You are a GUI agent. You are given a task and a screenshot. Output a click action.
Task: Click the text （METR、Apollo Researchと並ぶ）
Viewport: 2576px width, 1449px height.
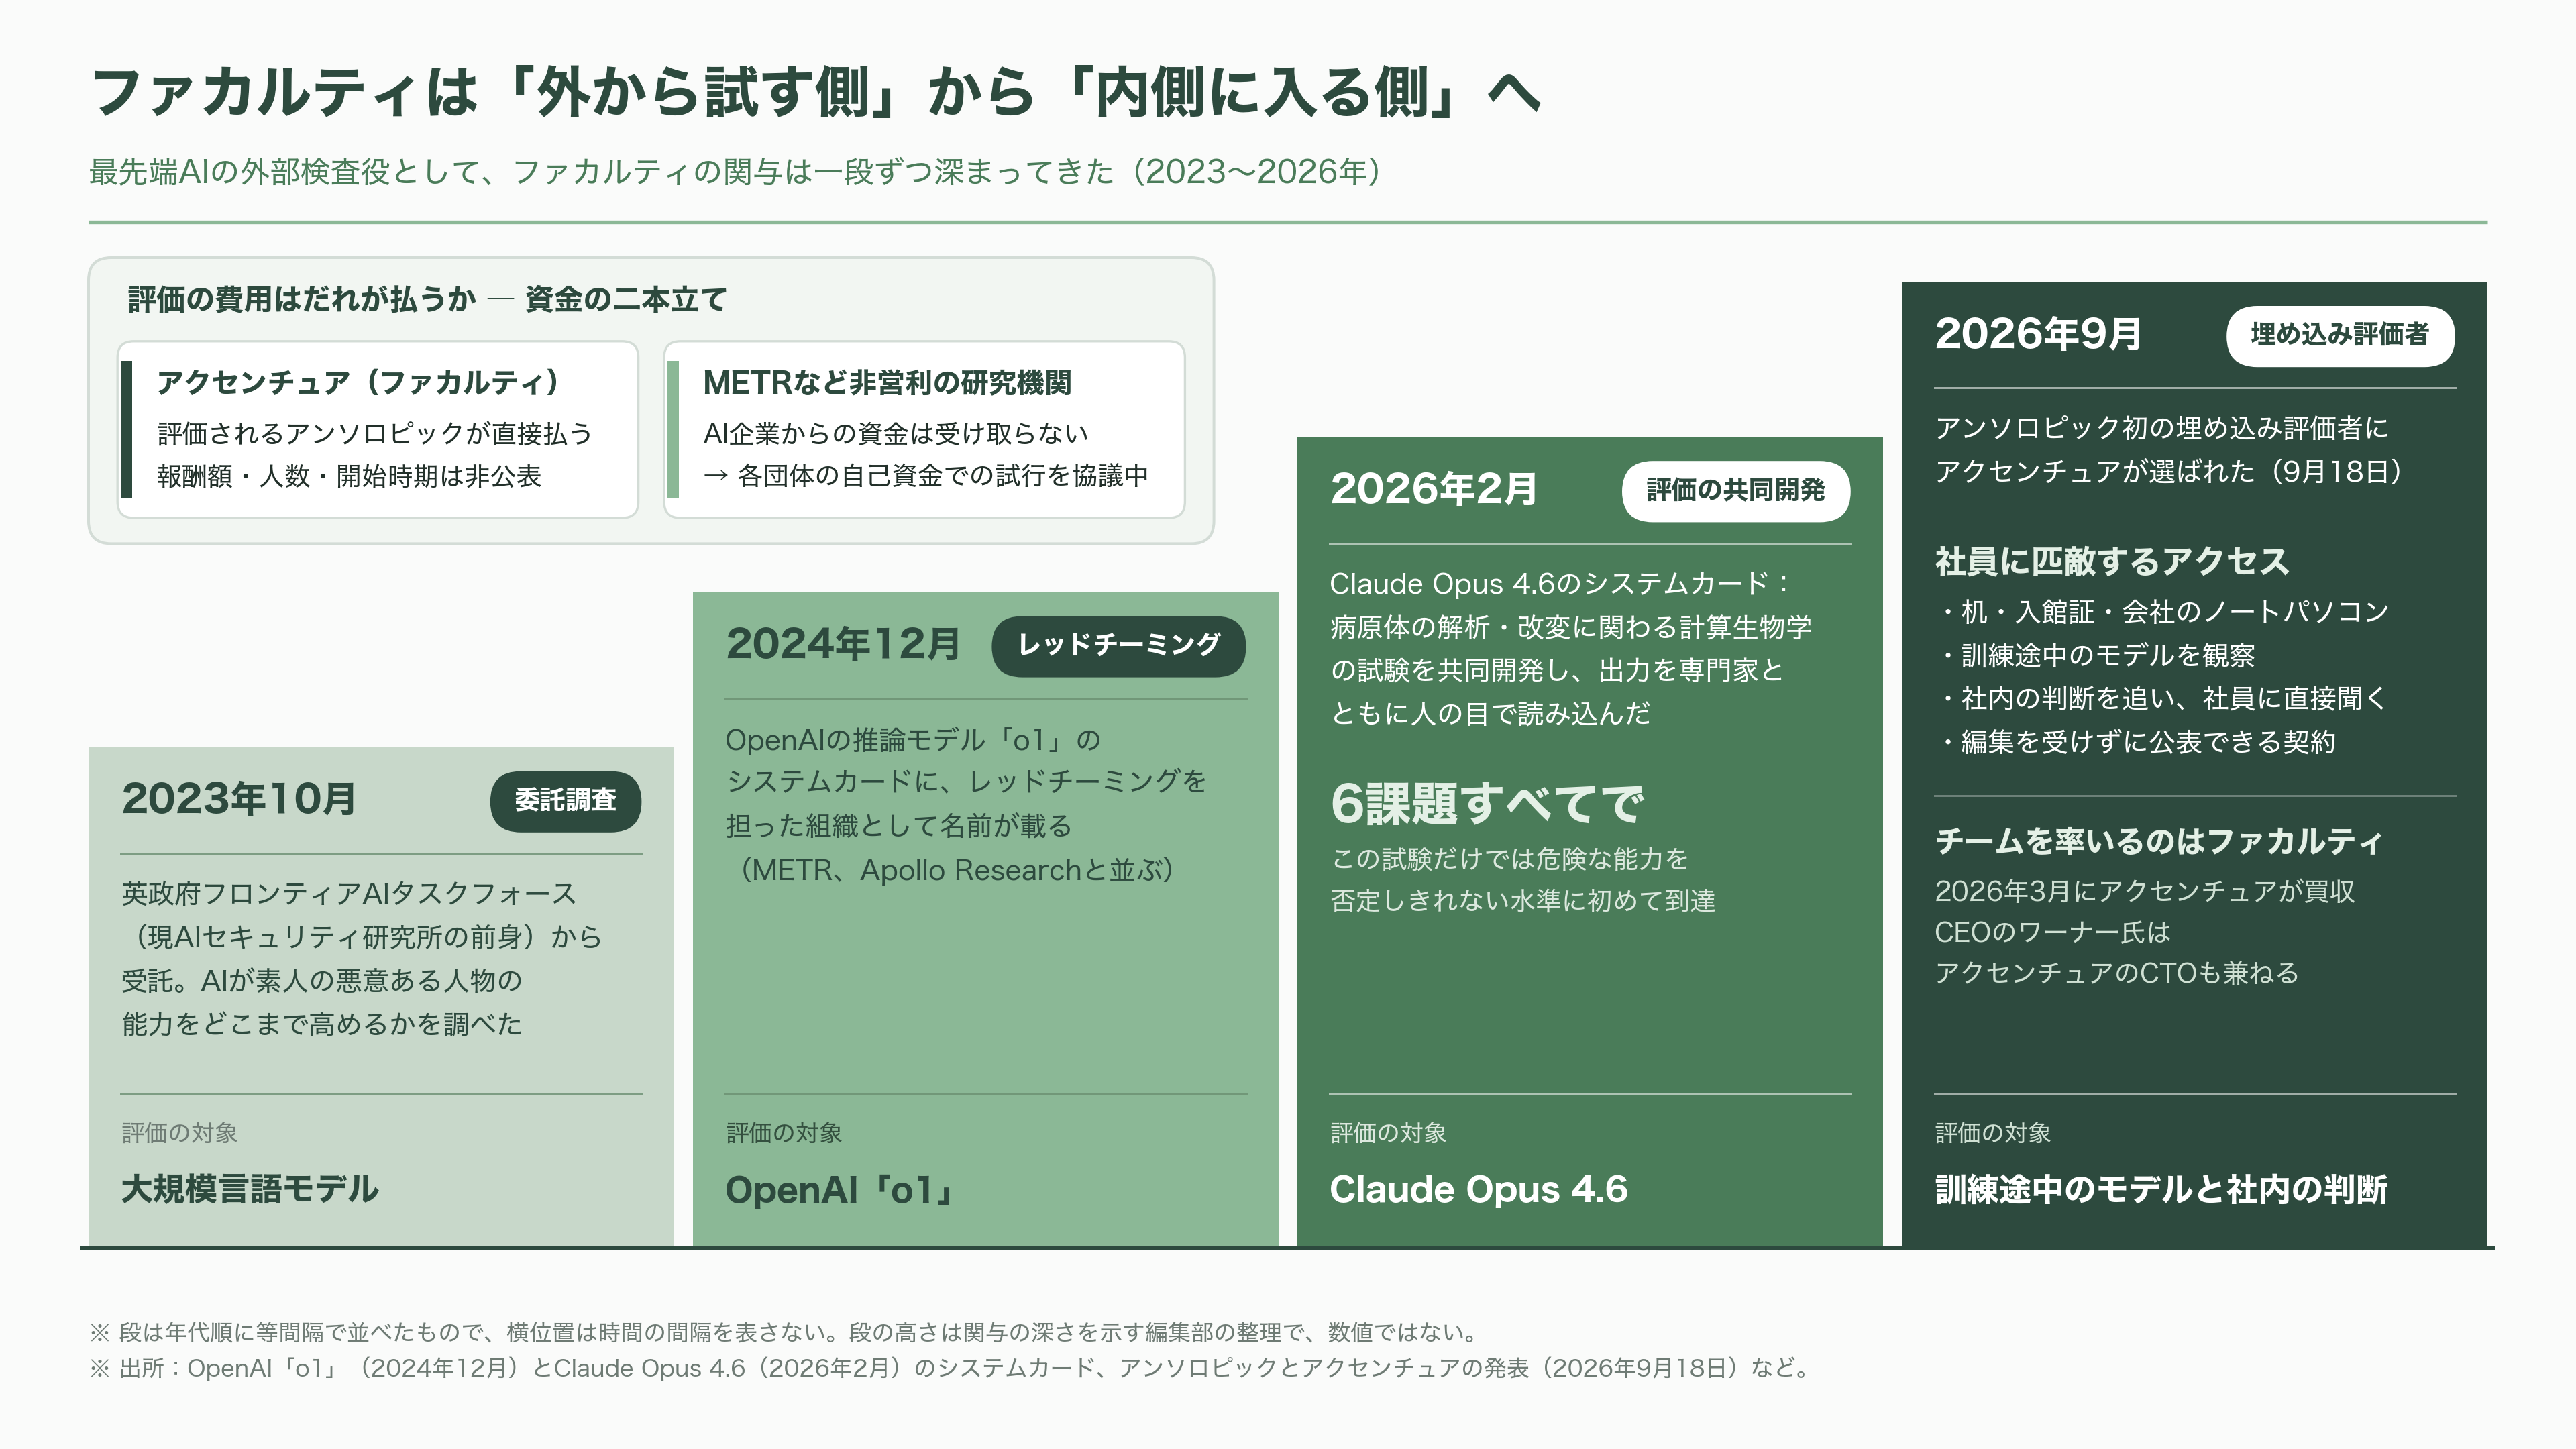[x=955, y=870]
